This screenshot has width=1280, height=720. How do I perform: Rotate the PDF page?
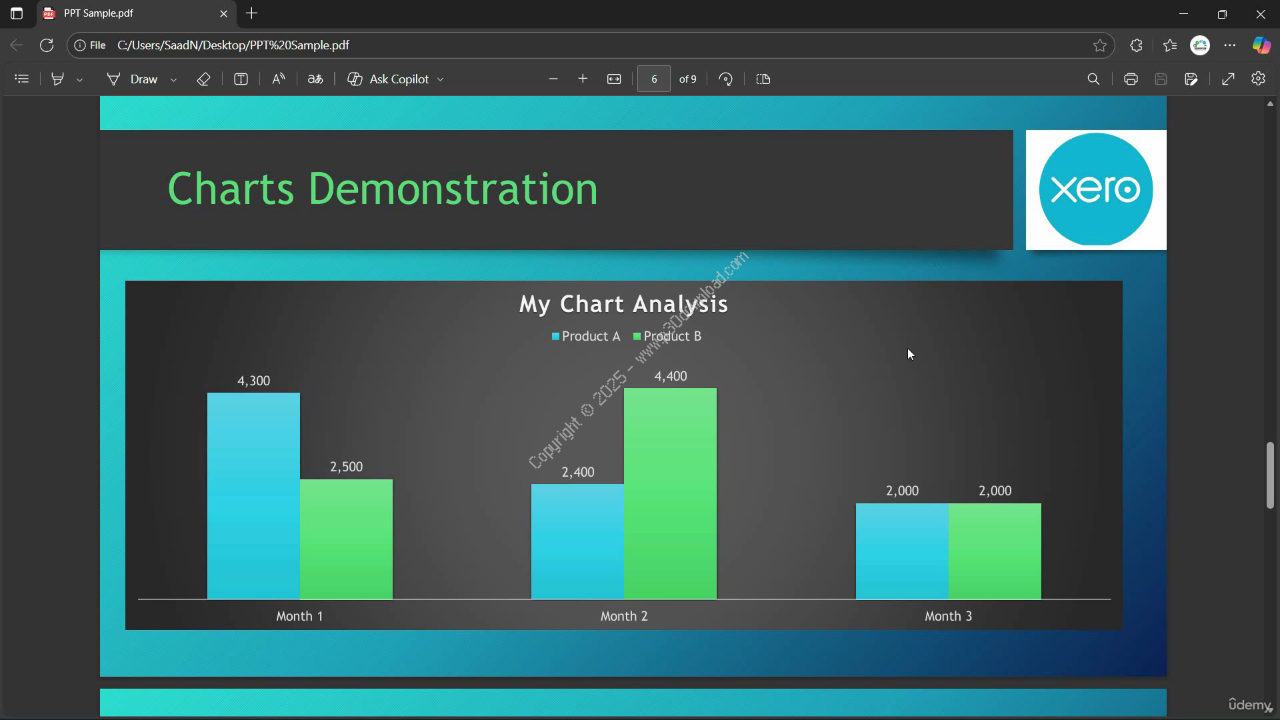tap(726, 79)
